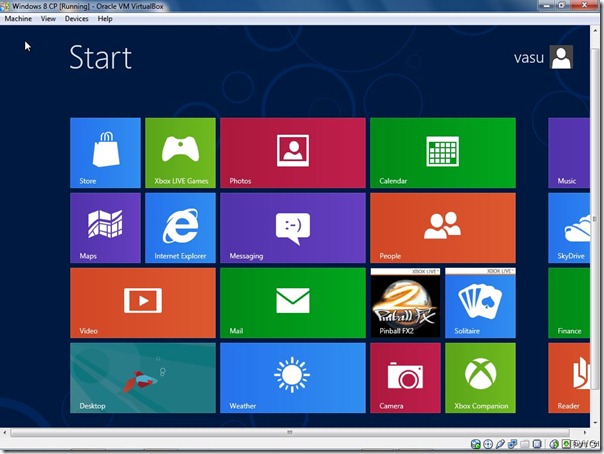
Task: Open the Devices menu
Action: tap(76, 18)
